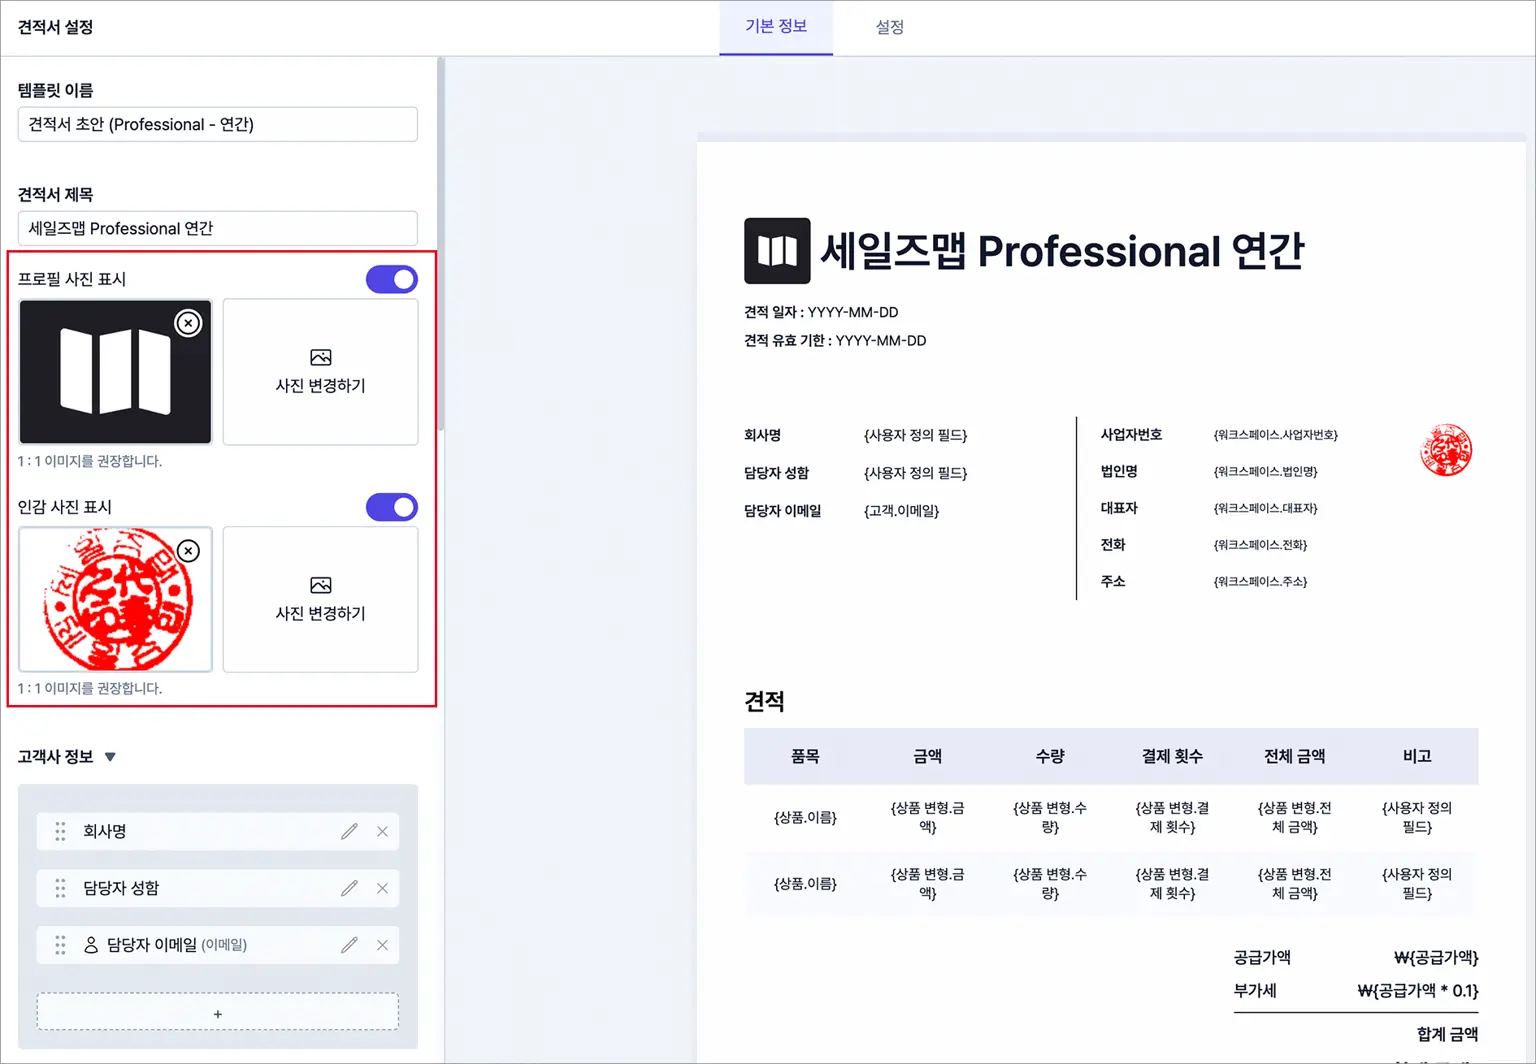Click the image icon in seal photo change box
Viewport: 1536px width, 1064px height.
(320, 585)
